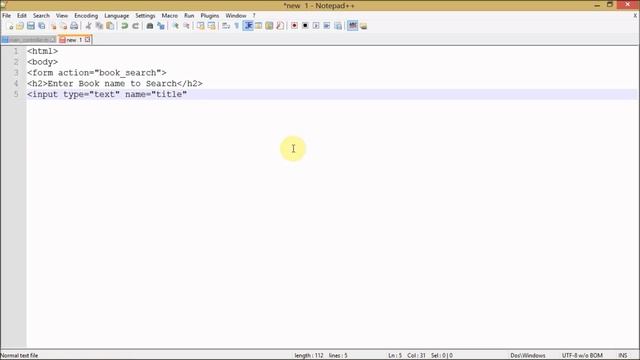
Task: Click the Close document toolbar icon
Action: (x=53, y=26)
